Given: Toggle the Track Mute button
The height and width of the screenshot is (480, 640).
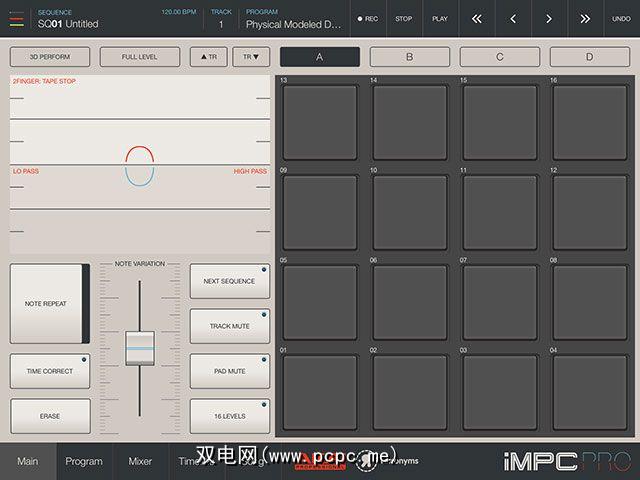Looking at the screenshot, I should coord(230,326).
